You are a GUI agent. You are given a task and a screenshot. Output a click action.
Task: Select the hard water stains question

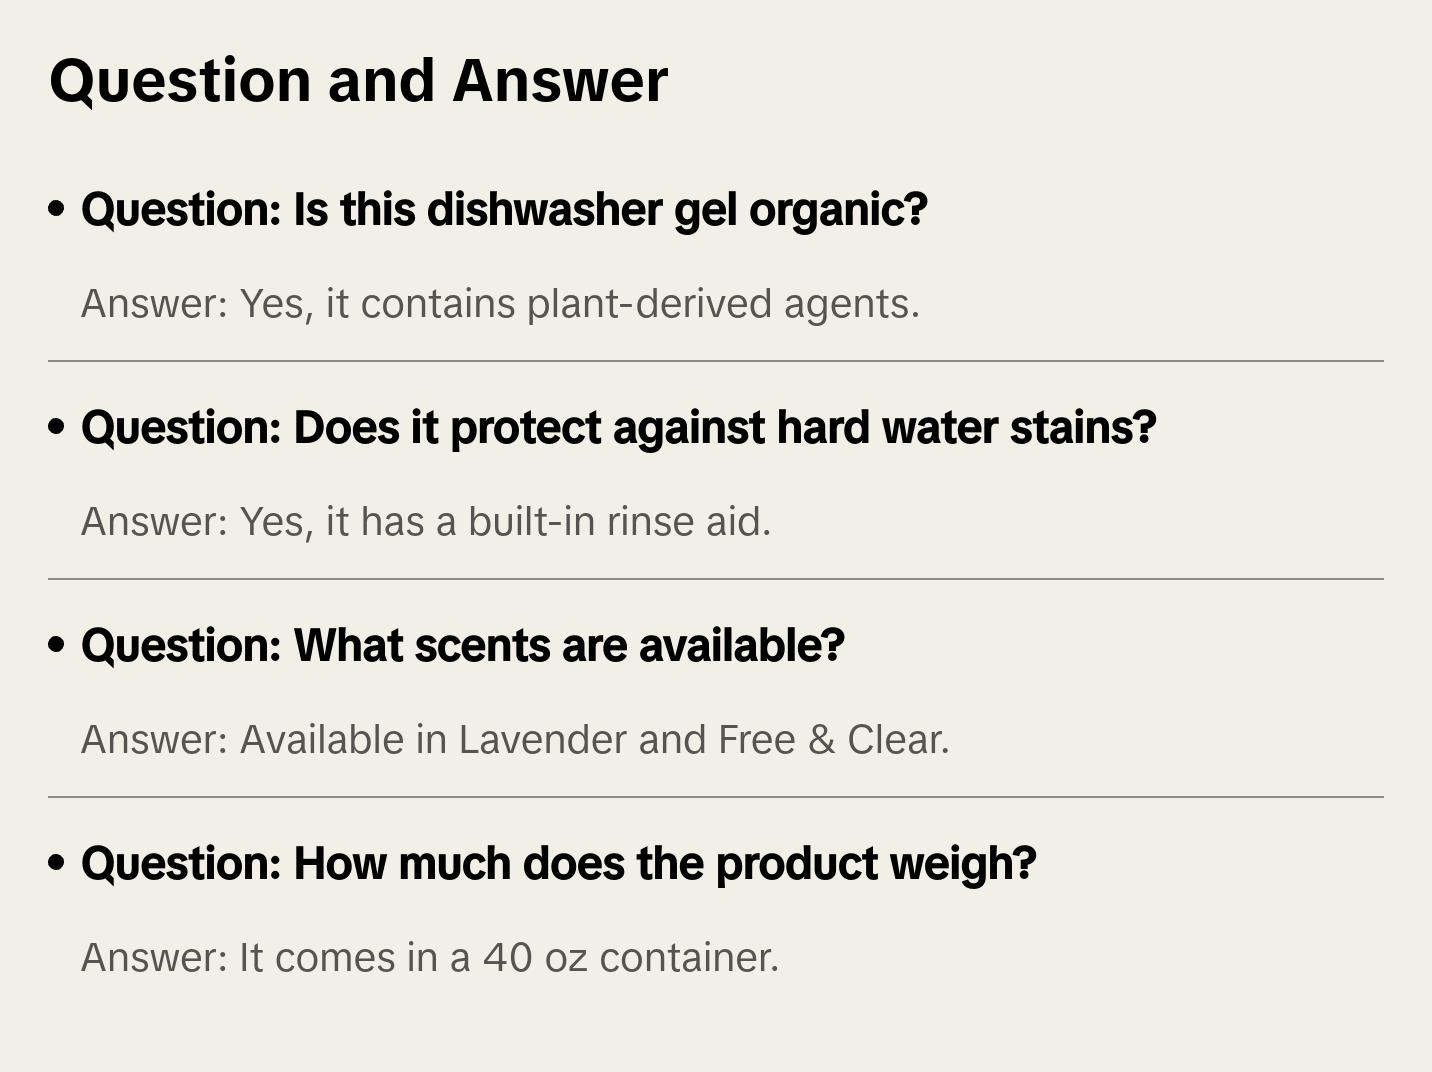click(x=618, y=428)
